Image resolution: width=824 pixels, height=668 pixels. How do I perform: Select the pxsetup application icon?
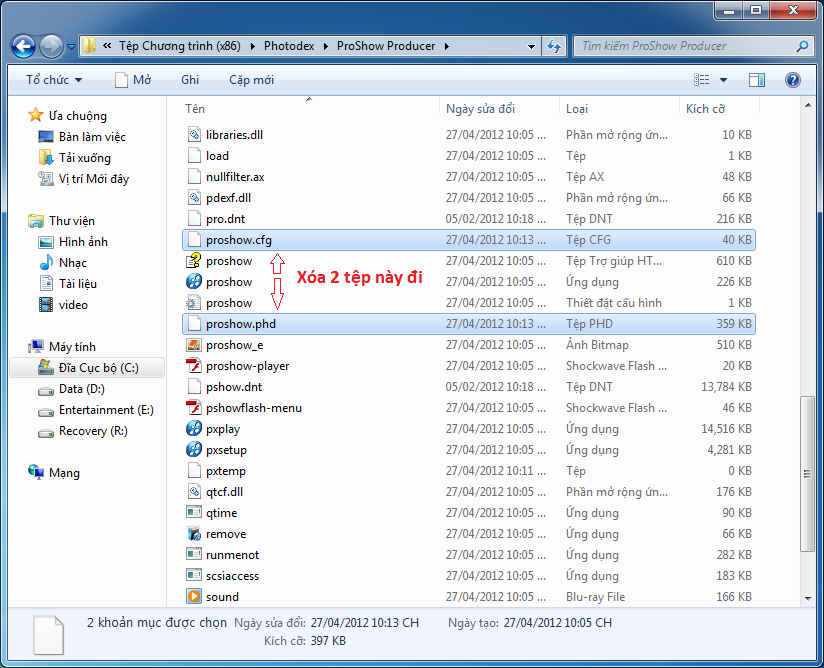click(194, 450)
